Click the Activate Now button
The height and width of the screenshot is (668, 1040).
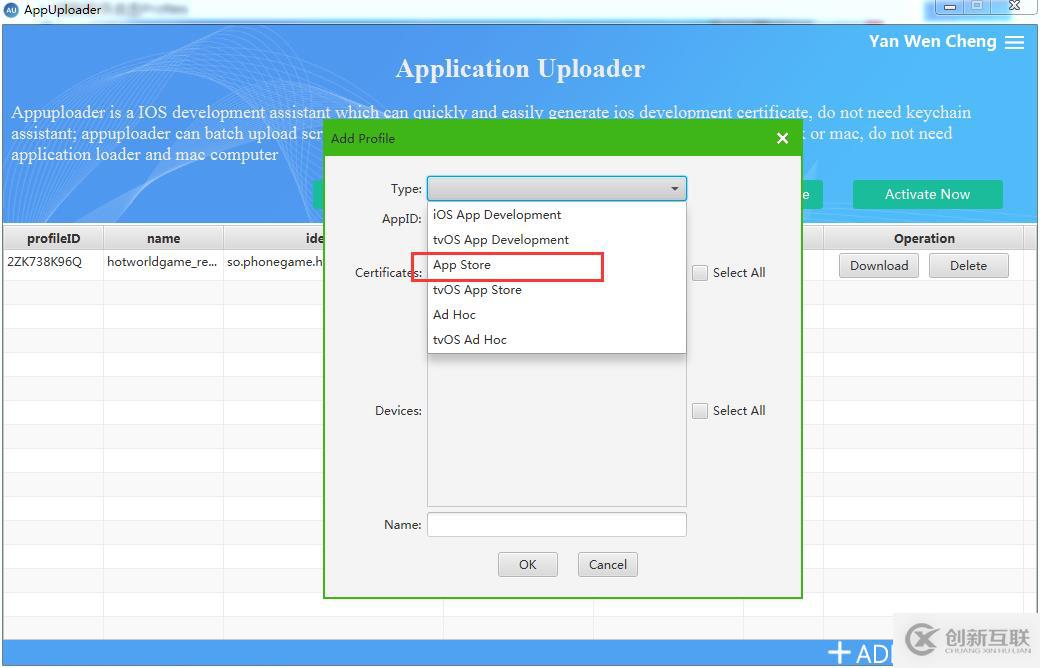point(927,194)
